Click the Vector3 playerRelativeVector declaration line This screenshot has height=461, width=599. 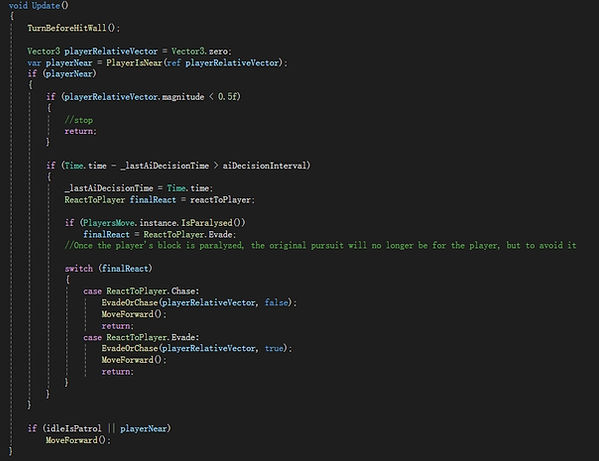click(129, 51)
